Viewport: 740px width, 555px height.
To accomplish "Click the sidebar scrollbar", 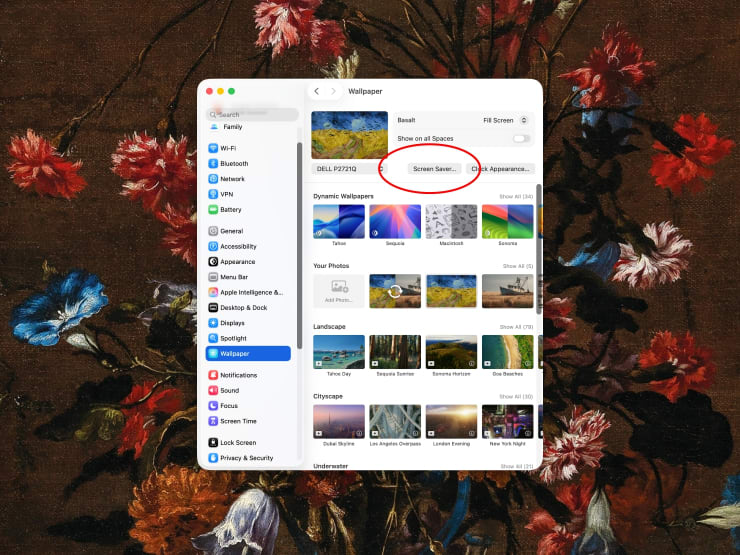I will tap(299, 245).
